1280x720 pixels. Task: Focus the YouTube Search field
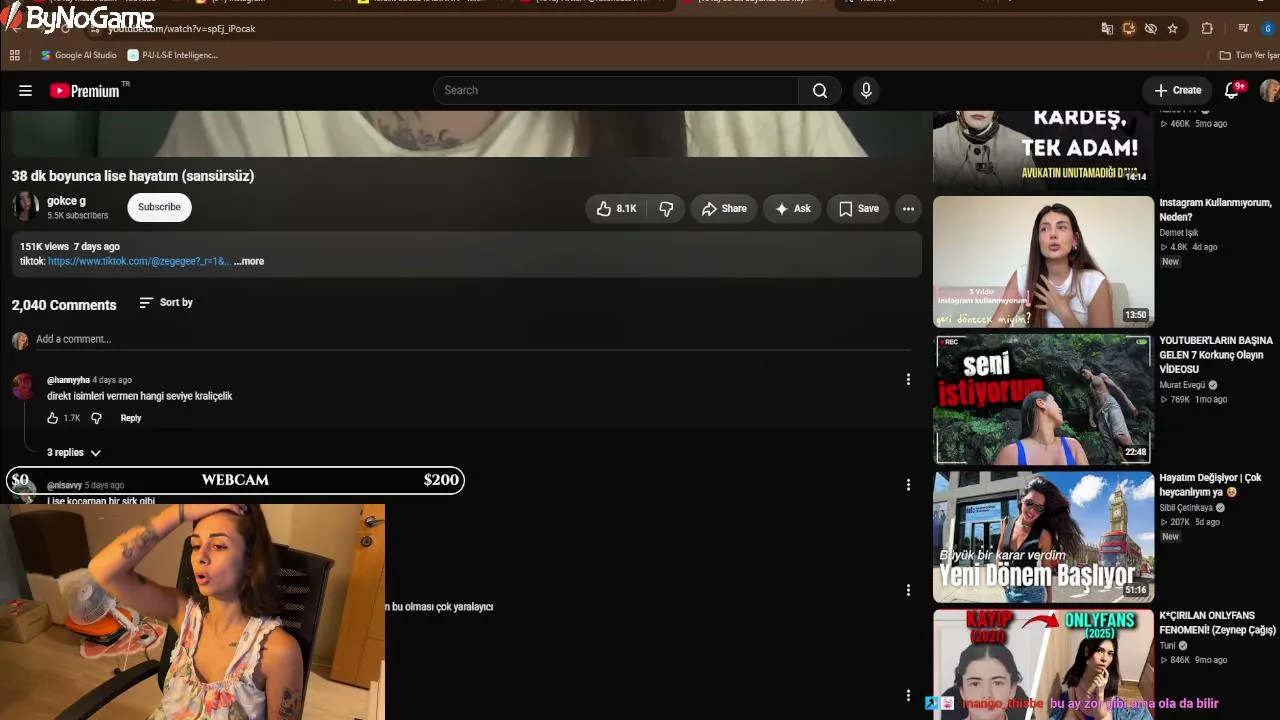(616, 91)
